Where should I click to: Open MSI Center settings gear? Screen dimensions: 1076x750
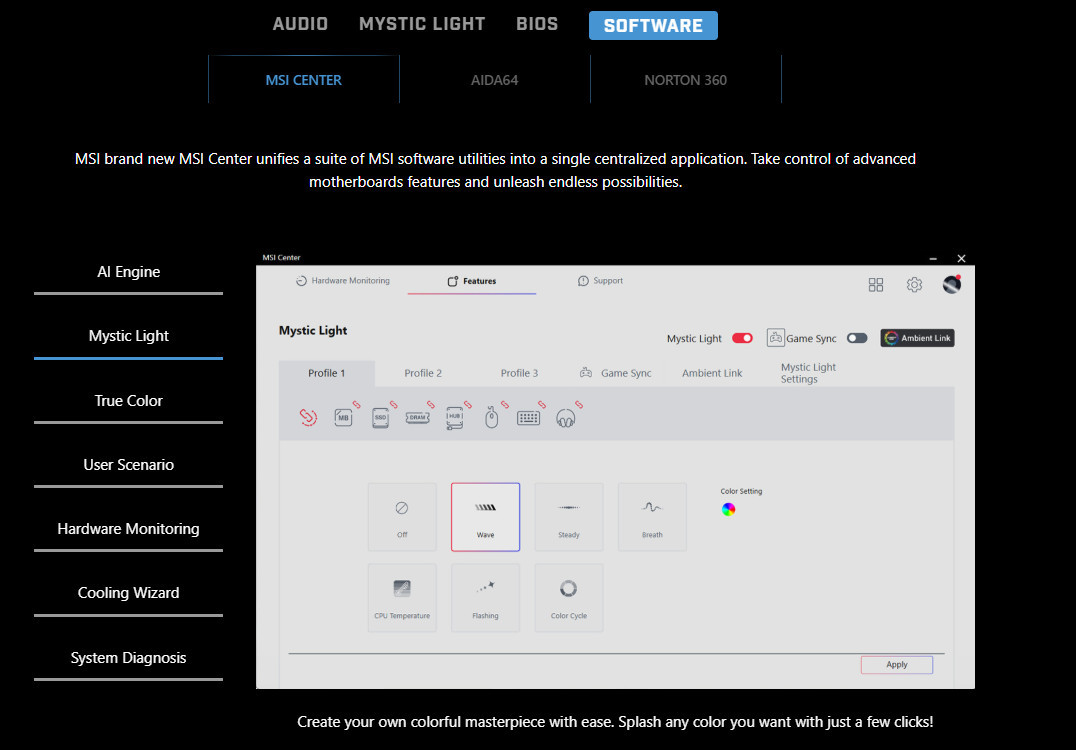click(914, 285)
